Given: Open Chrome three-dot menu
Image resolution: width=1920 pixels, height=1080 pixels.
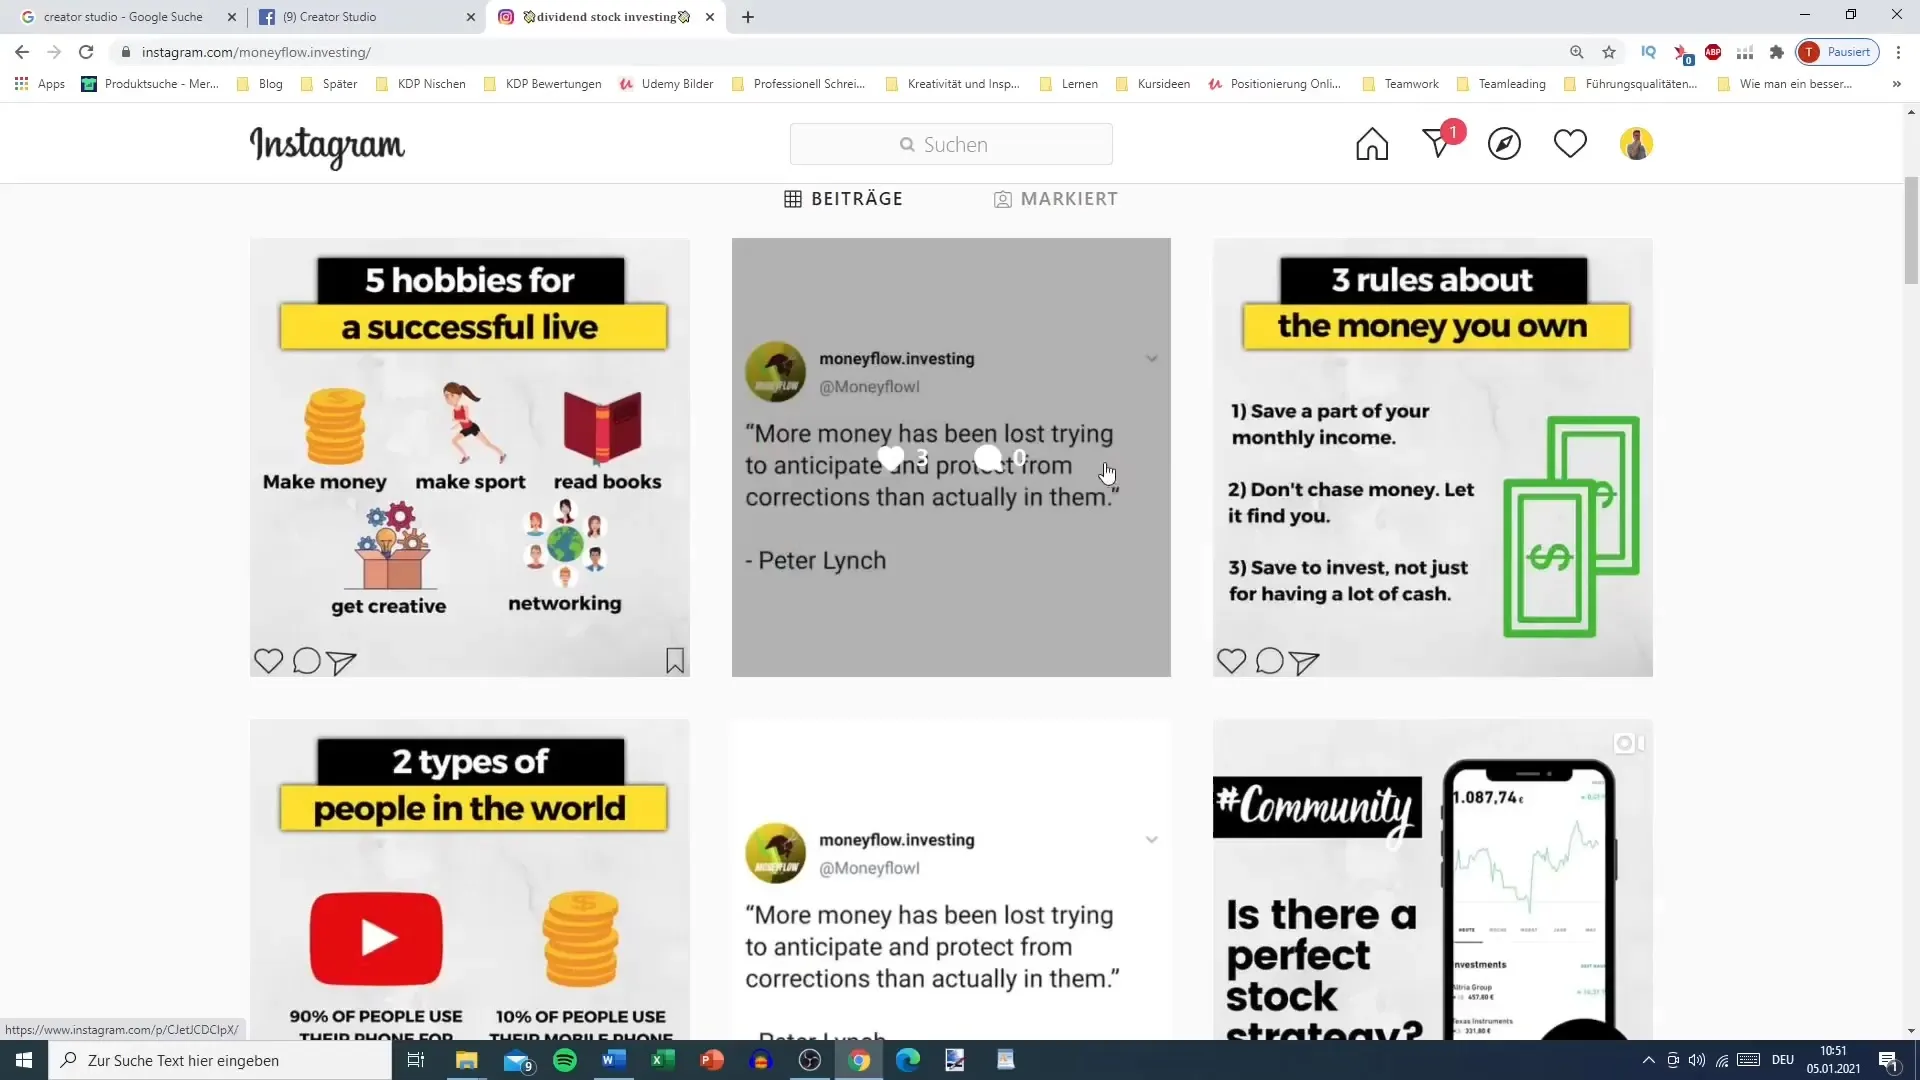Looking at the screenshot, I should coord(1898,52).
